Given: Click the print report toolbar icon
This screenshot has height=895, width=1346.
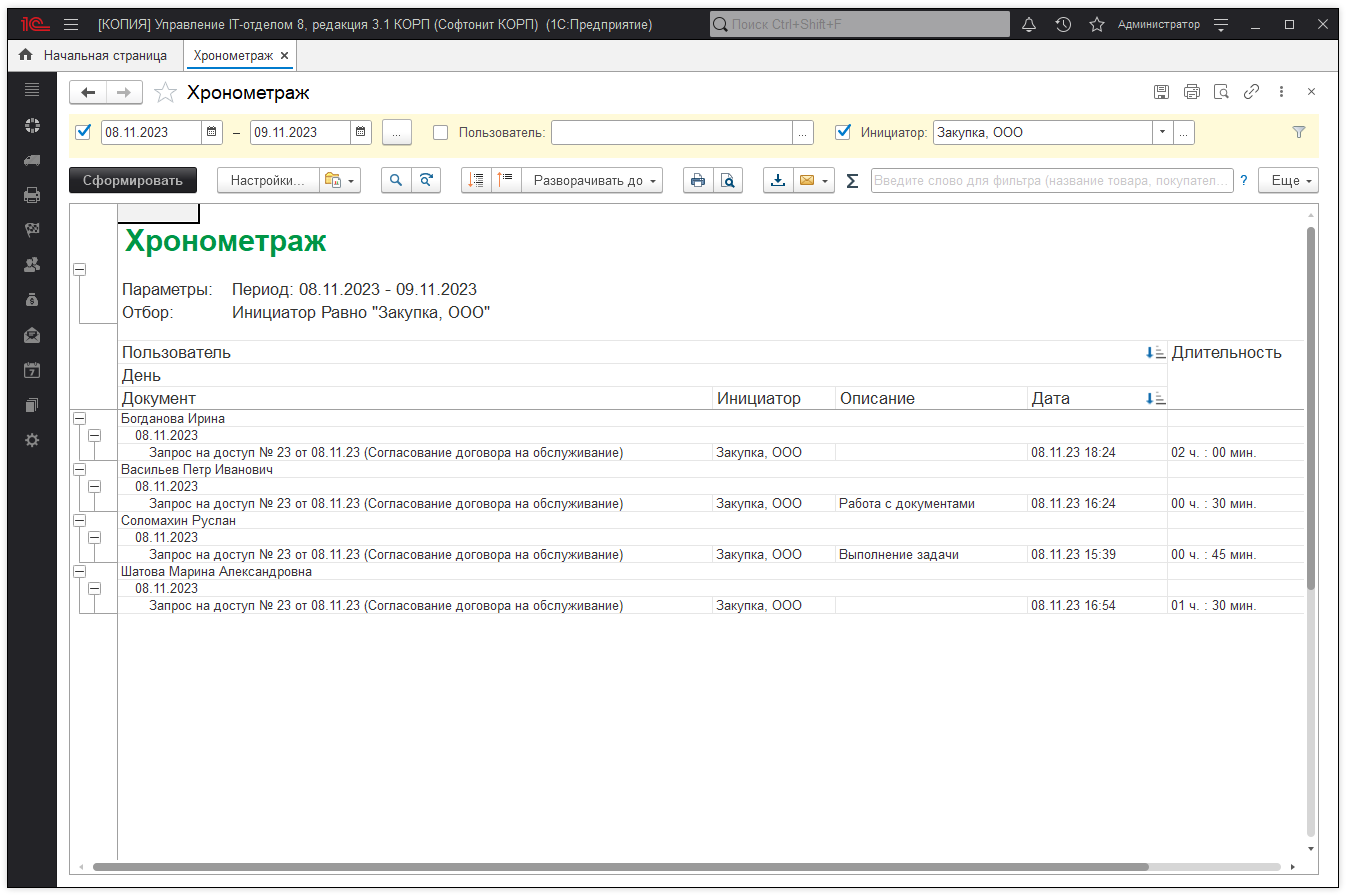Looking at the screenshot, I should coord(698,181).
